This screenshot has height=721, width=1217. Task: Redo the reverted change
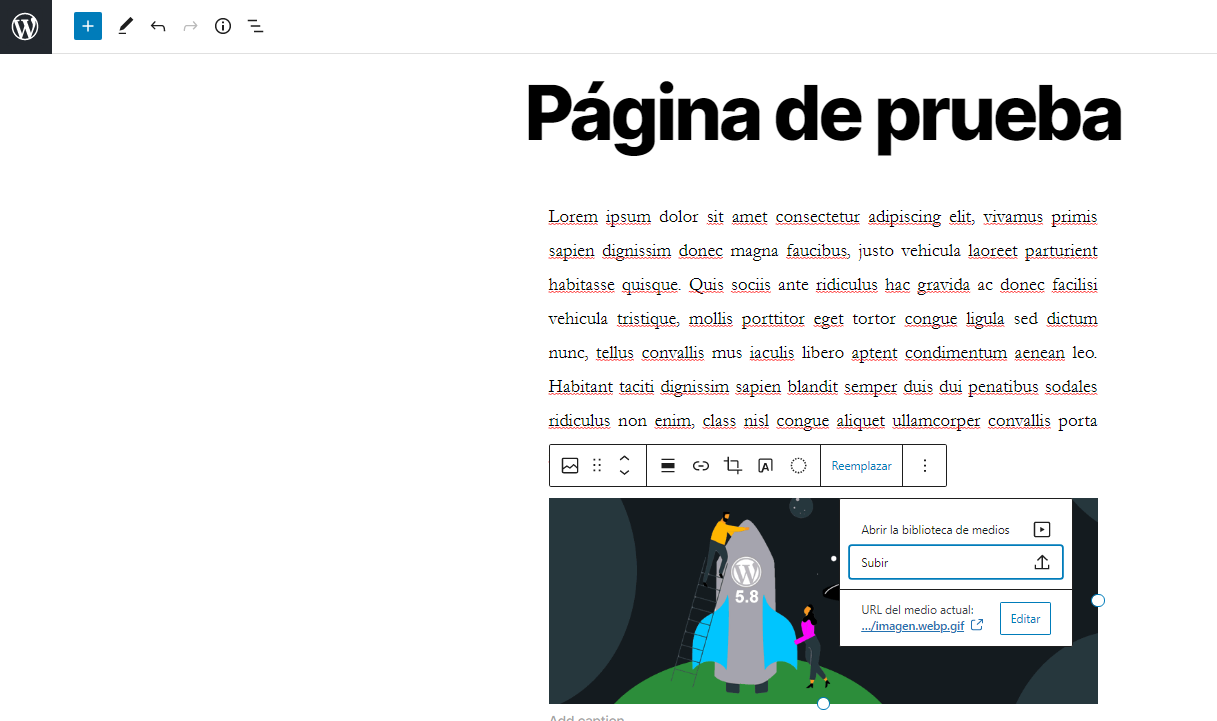click(190, 26)
